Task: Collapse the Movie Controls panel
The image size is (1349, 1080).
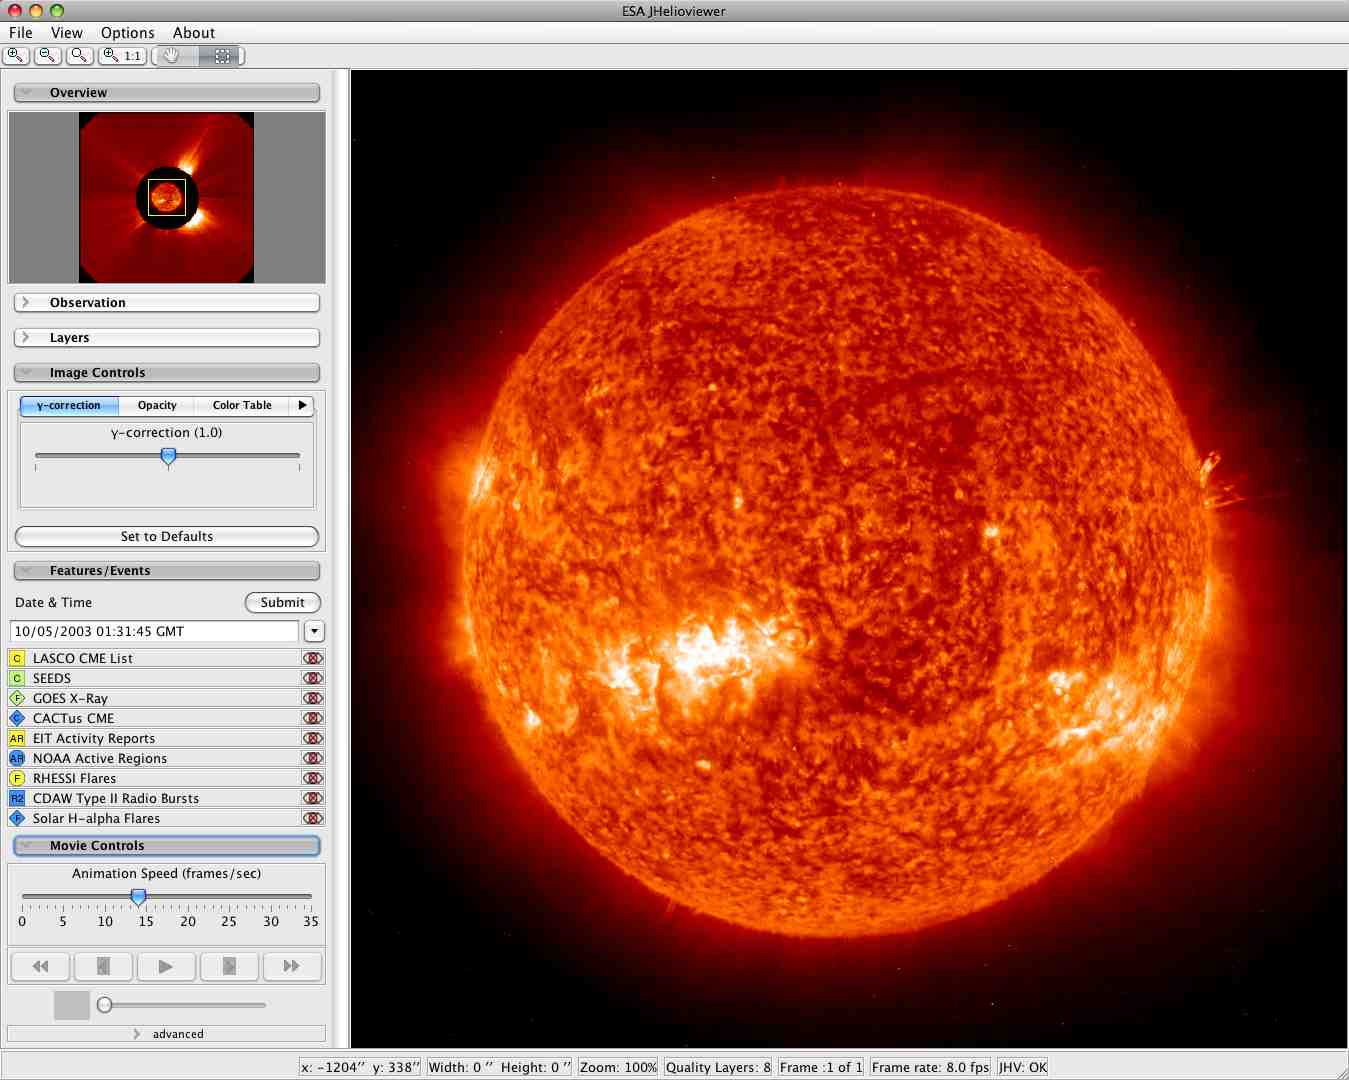Action: 167,845
